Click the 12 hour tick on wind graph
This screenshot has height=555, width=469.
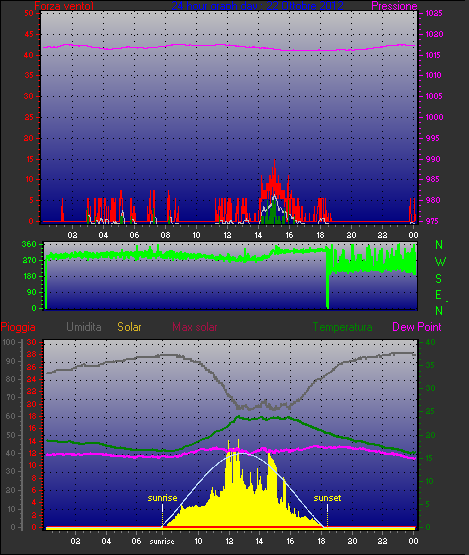click(x=227, y=235)
